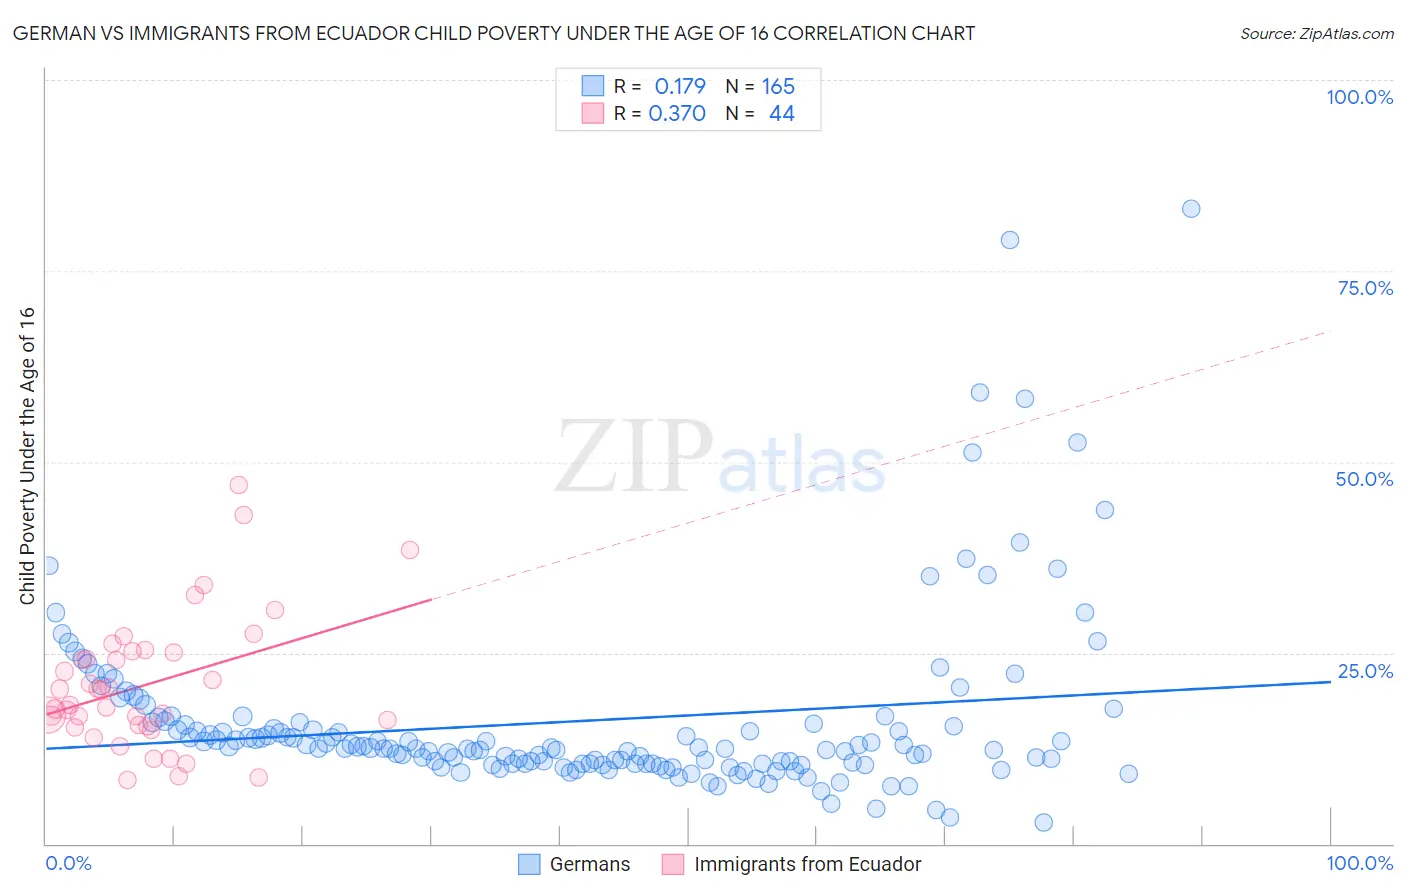This screenshot has width=1406, height=892.
Task: Click the R value 0.370 in the legend
Action: (677, 113)
